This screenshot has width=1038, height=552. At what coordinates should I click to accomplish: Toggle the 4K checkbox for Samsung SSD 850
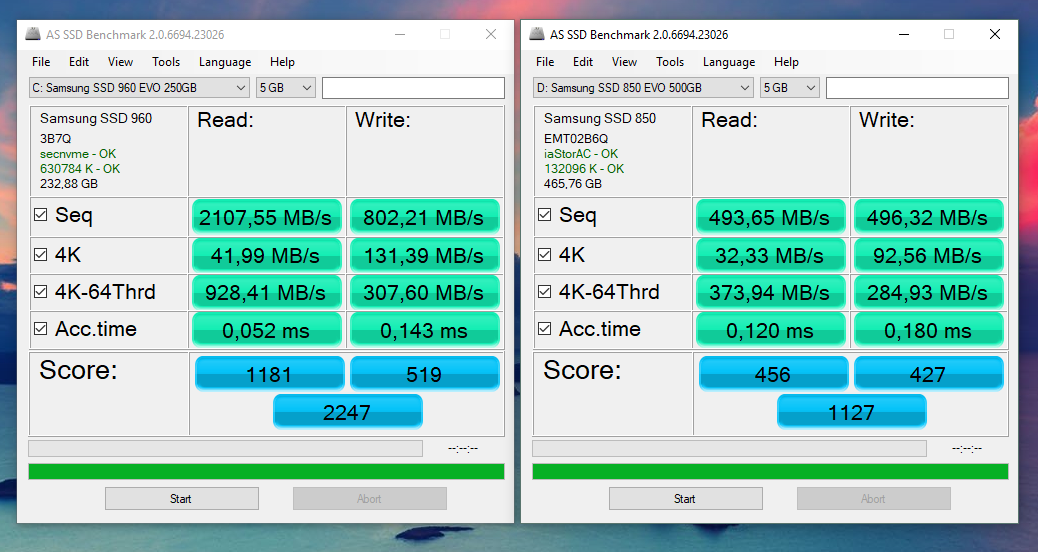[x=545, y=255]
